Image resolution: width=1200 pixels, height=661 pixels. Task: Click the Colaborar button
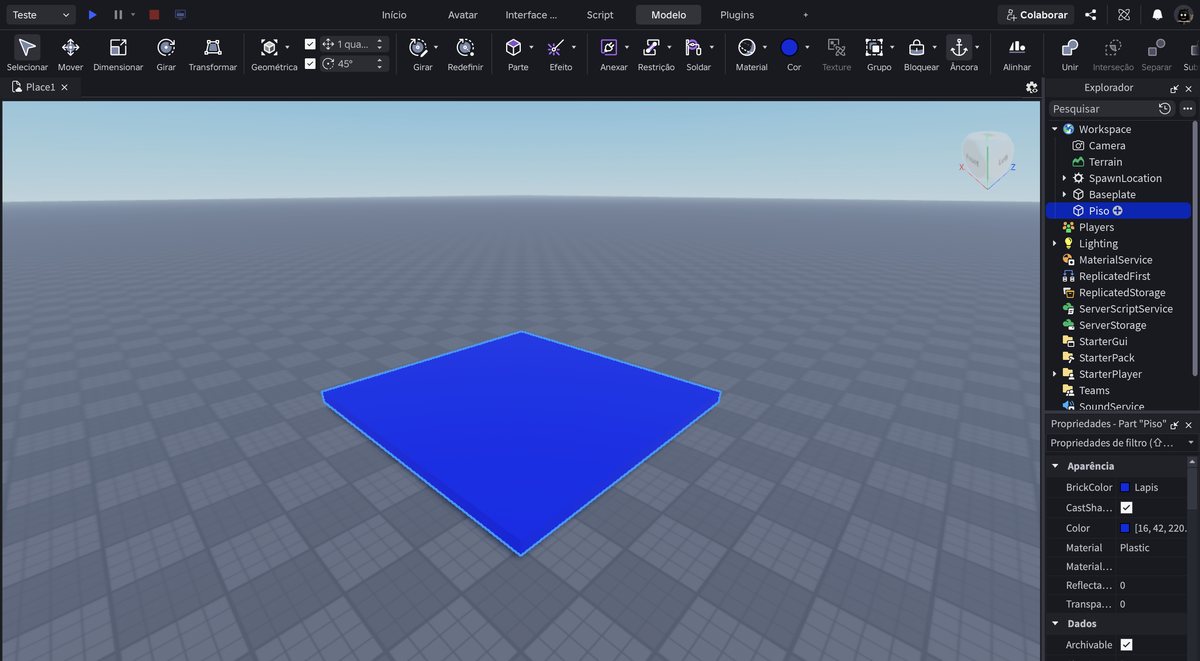click(1035, 15)
